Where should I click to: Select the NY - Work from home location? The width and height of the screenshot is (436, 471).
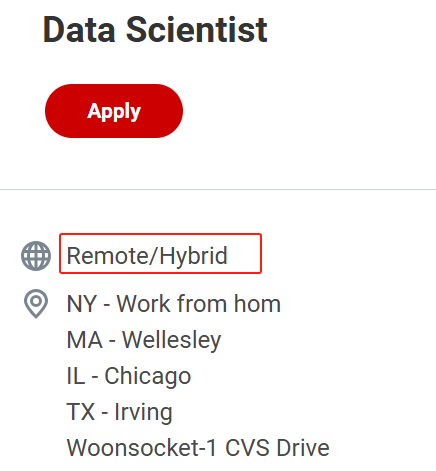(x=174, y=304)
